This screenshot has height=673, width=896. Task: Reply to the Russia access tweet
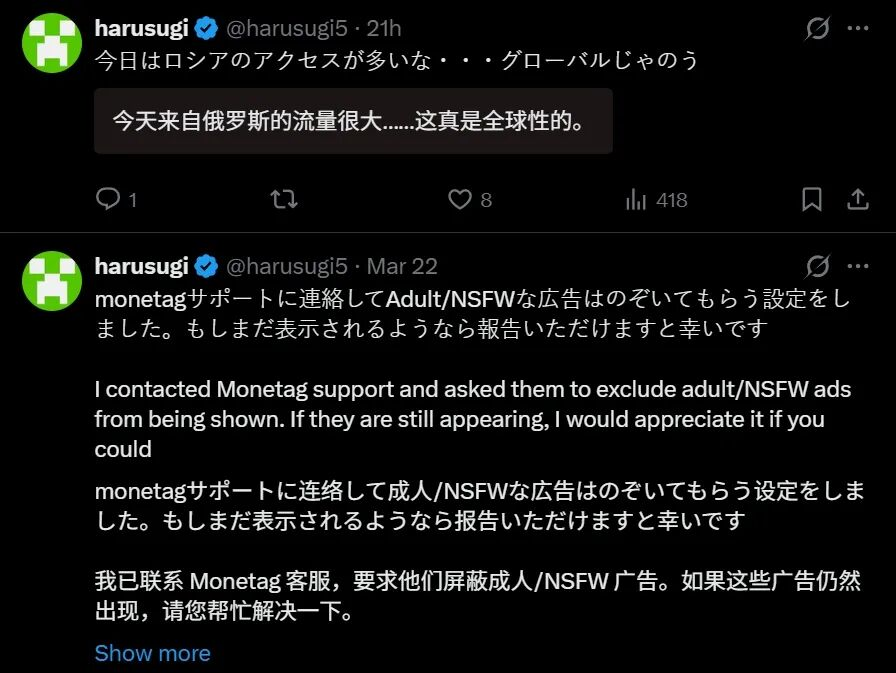pos(108,199)
